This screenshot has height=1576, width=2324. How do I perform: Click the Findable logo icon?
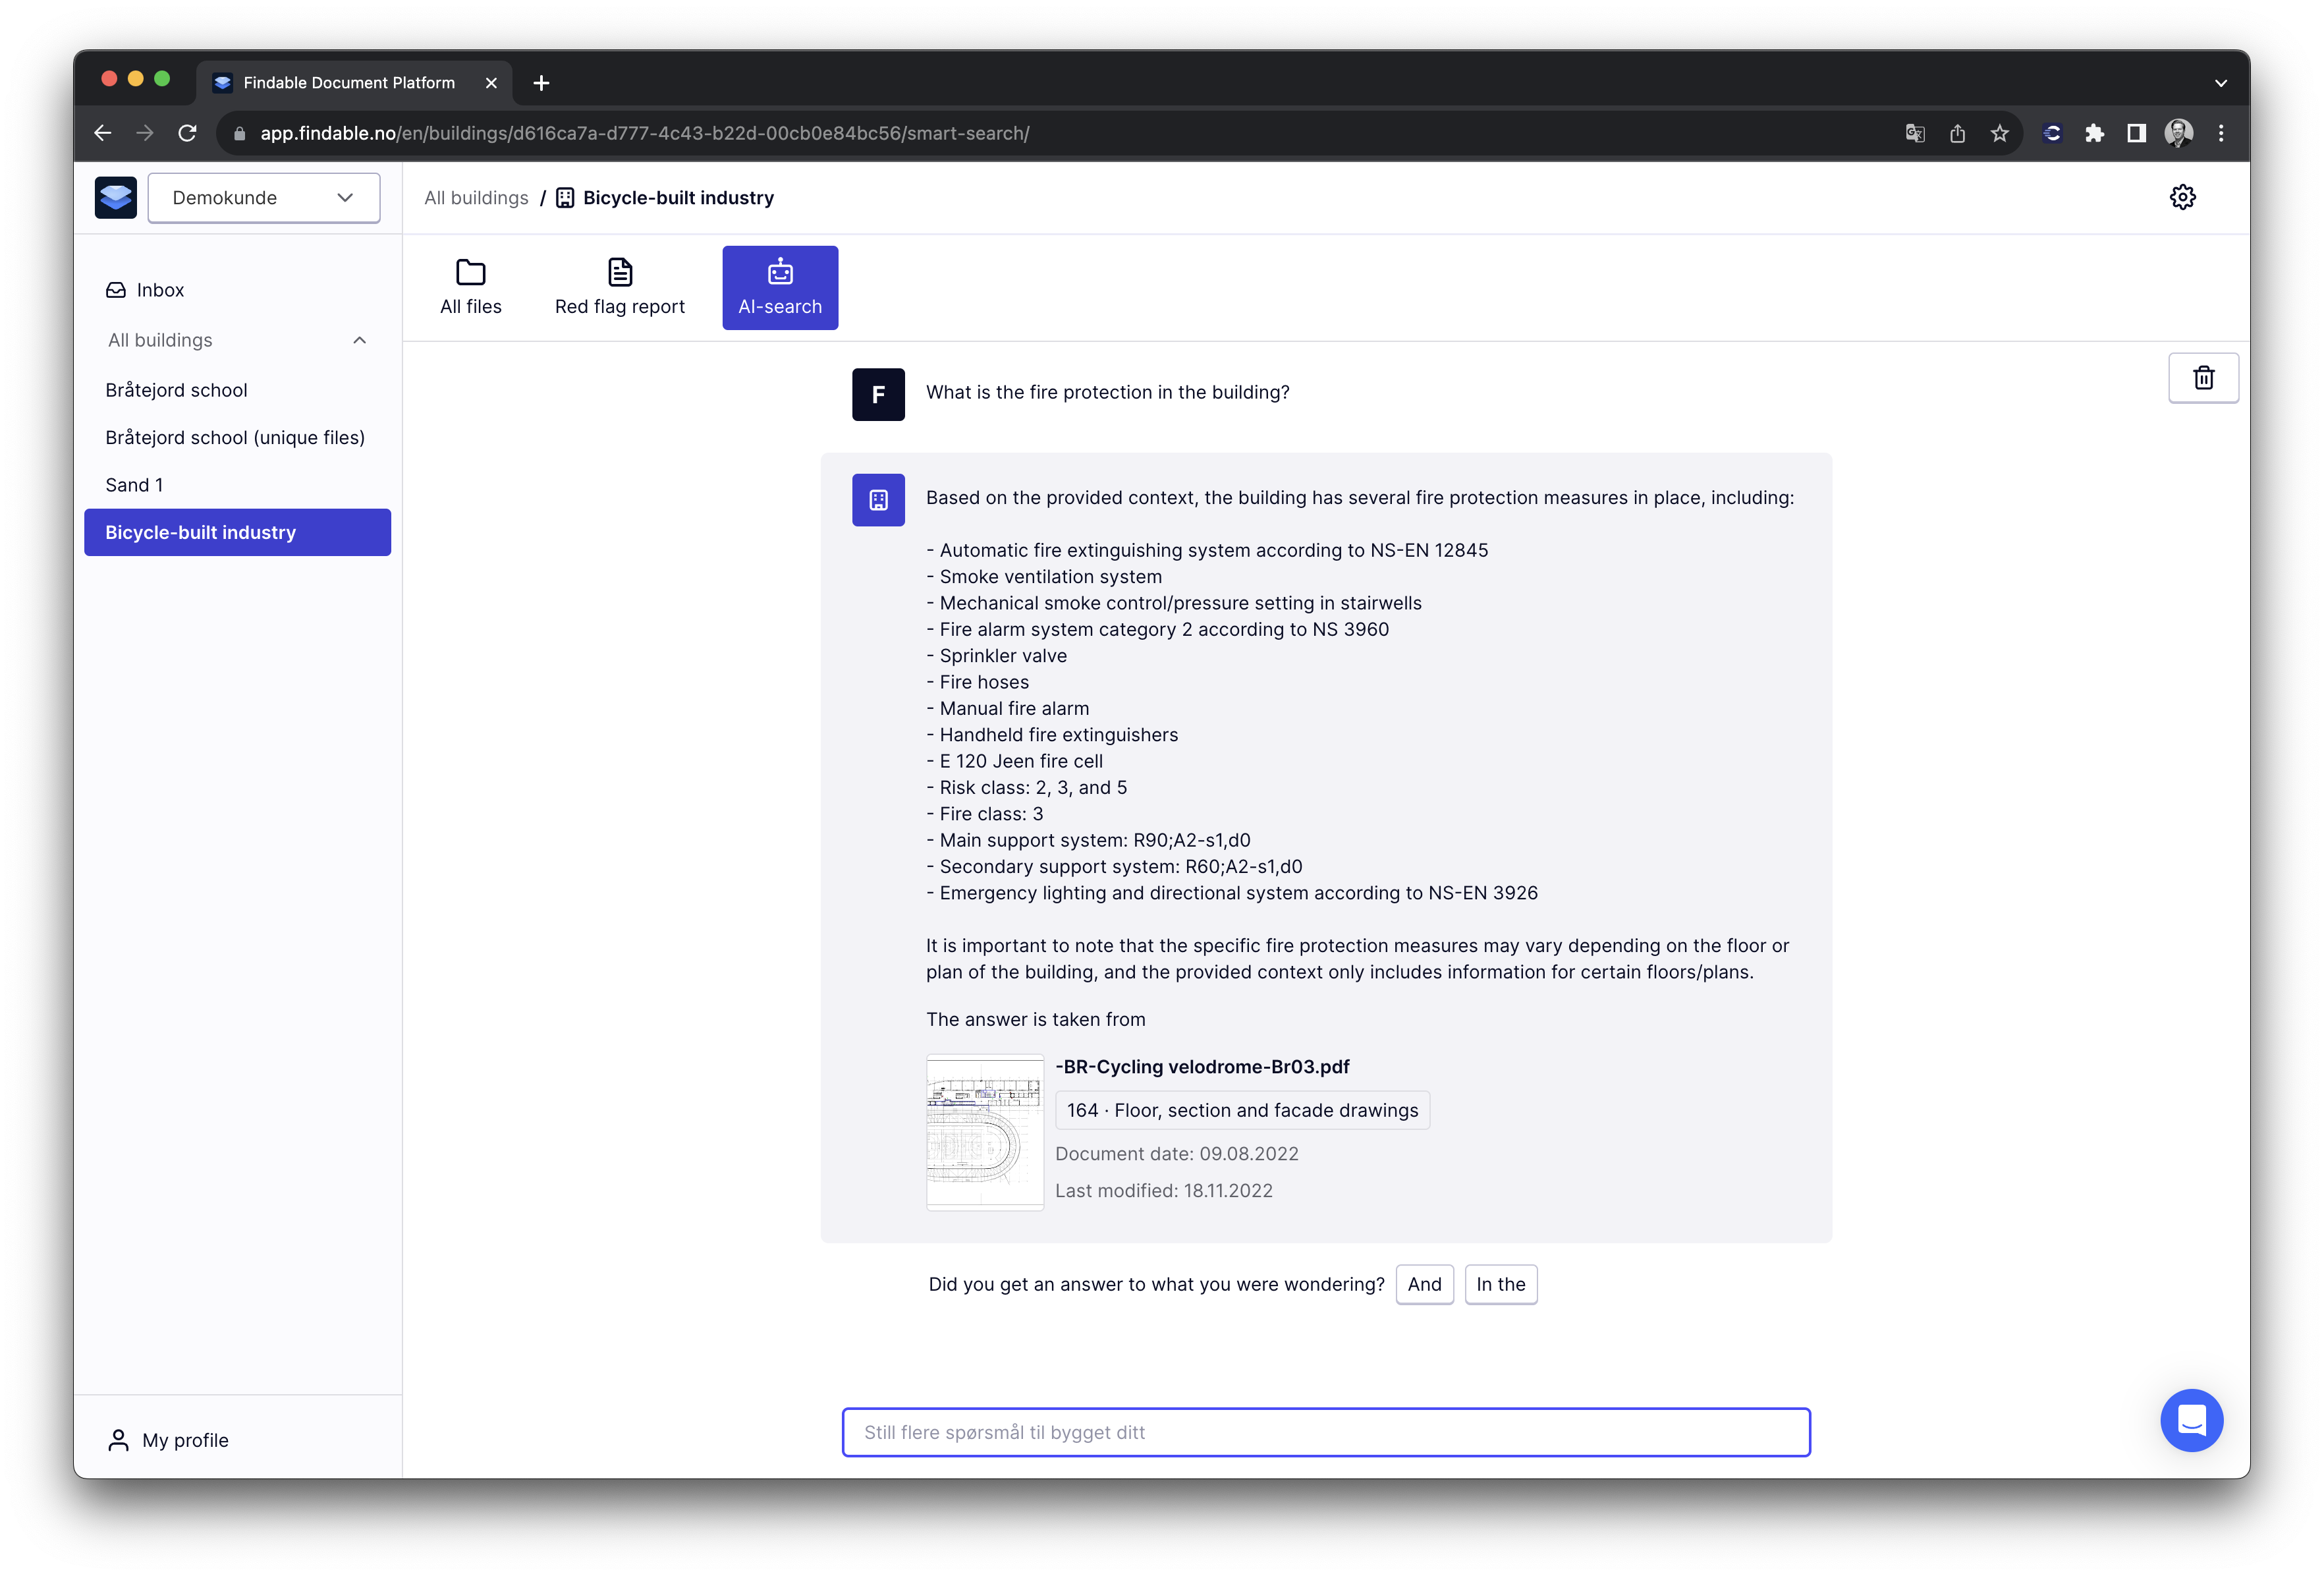click(116, 197)
